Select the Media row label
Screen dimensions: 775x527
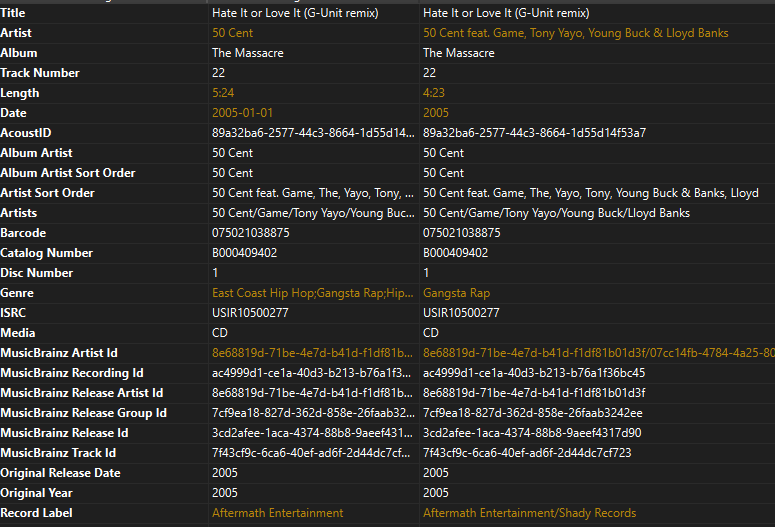tap(18, 333)
